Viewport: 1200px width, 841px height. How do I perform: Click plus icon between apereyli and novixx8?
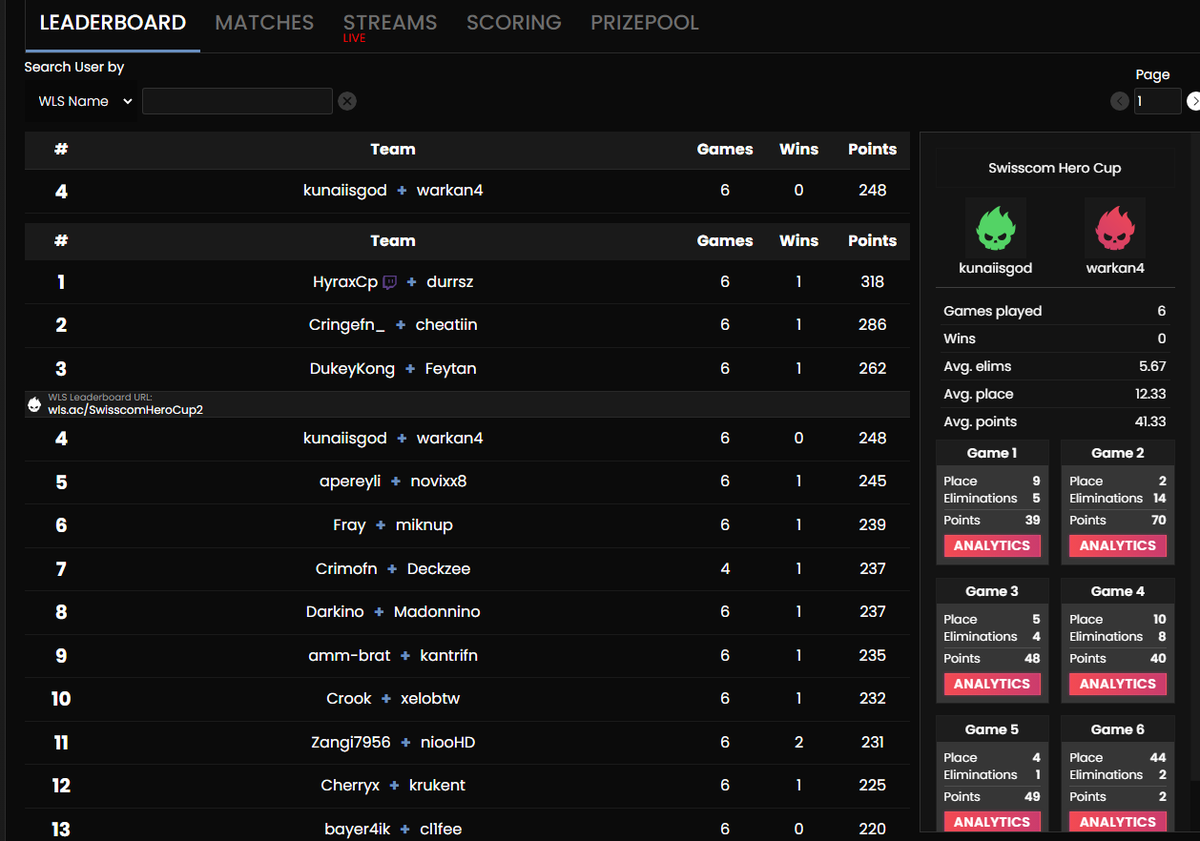click(x=395, y=482)
